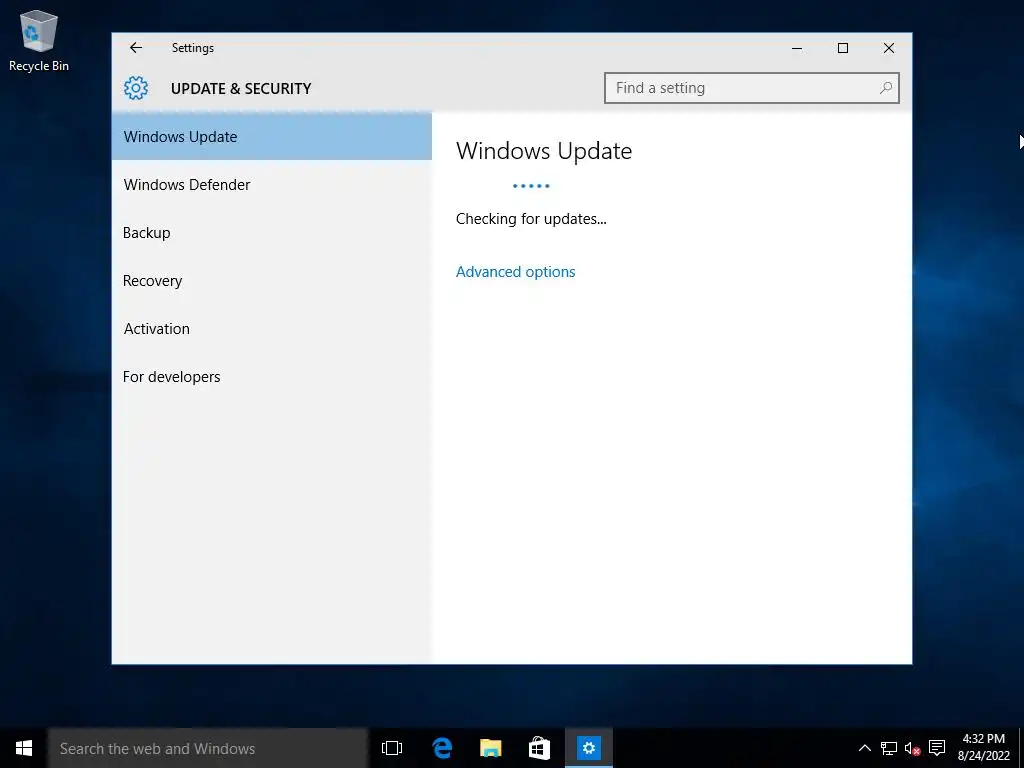Open the Activation section
This screenshot has height=768, width=1024.
point(272,328)
